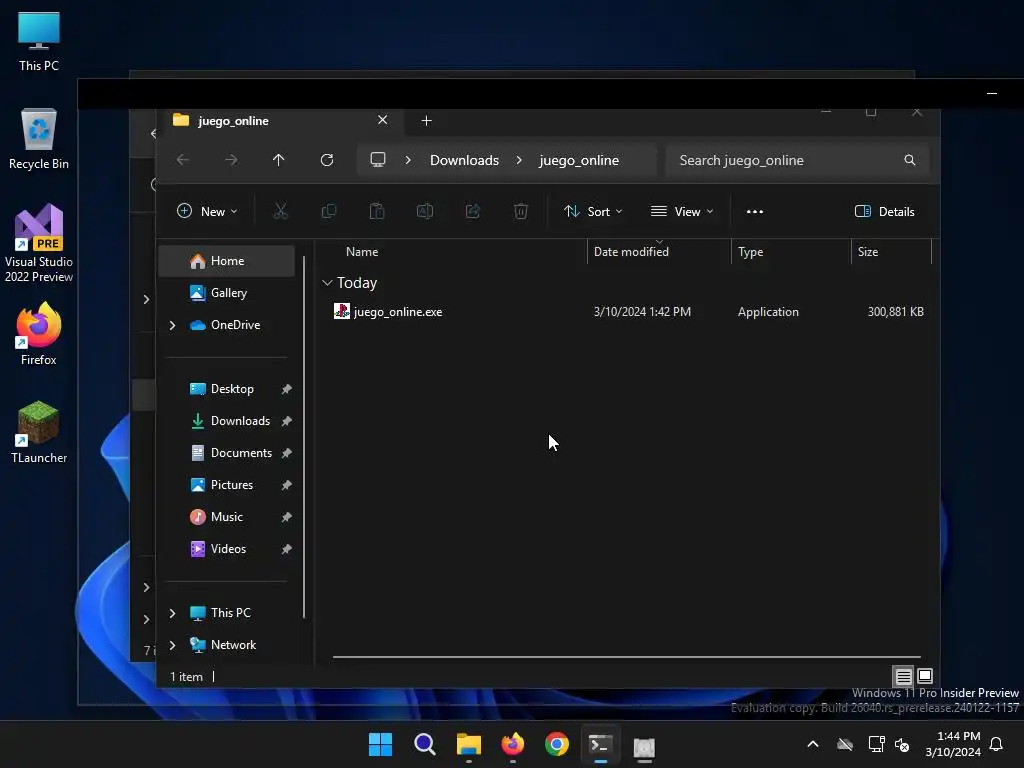The width and height of the screenshot is (1024, 768).
Task: Go back with the left arrow
Action: point(183,160)
